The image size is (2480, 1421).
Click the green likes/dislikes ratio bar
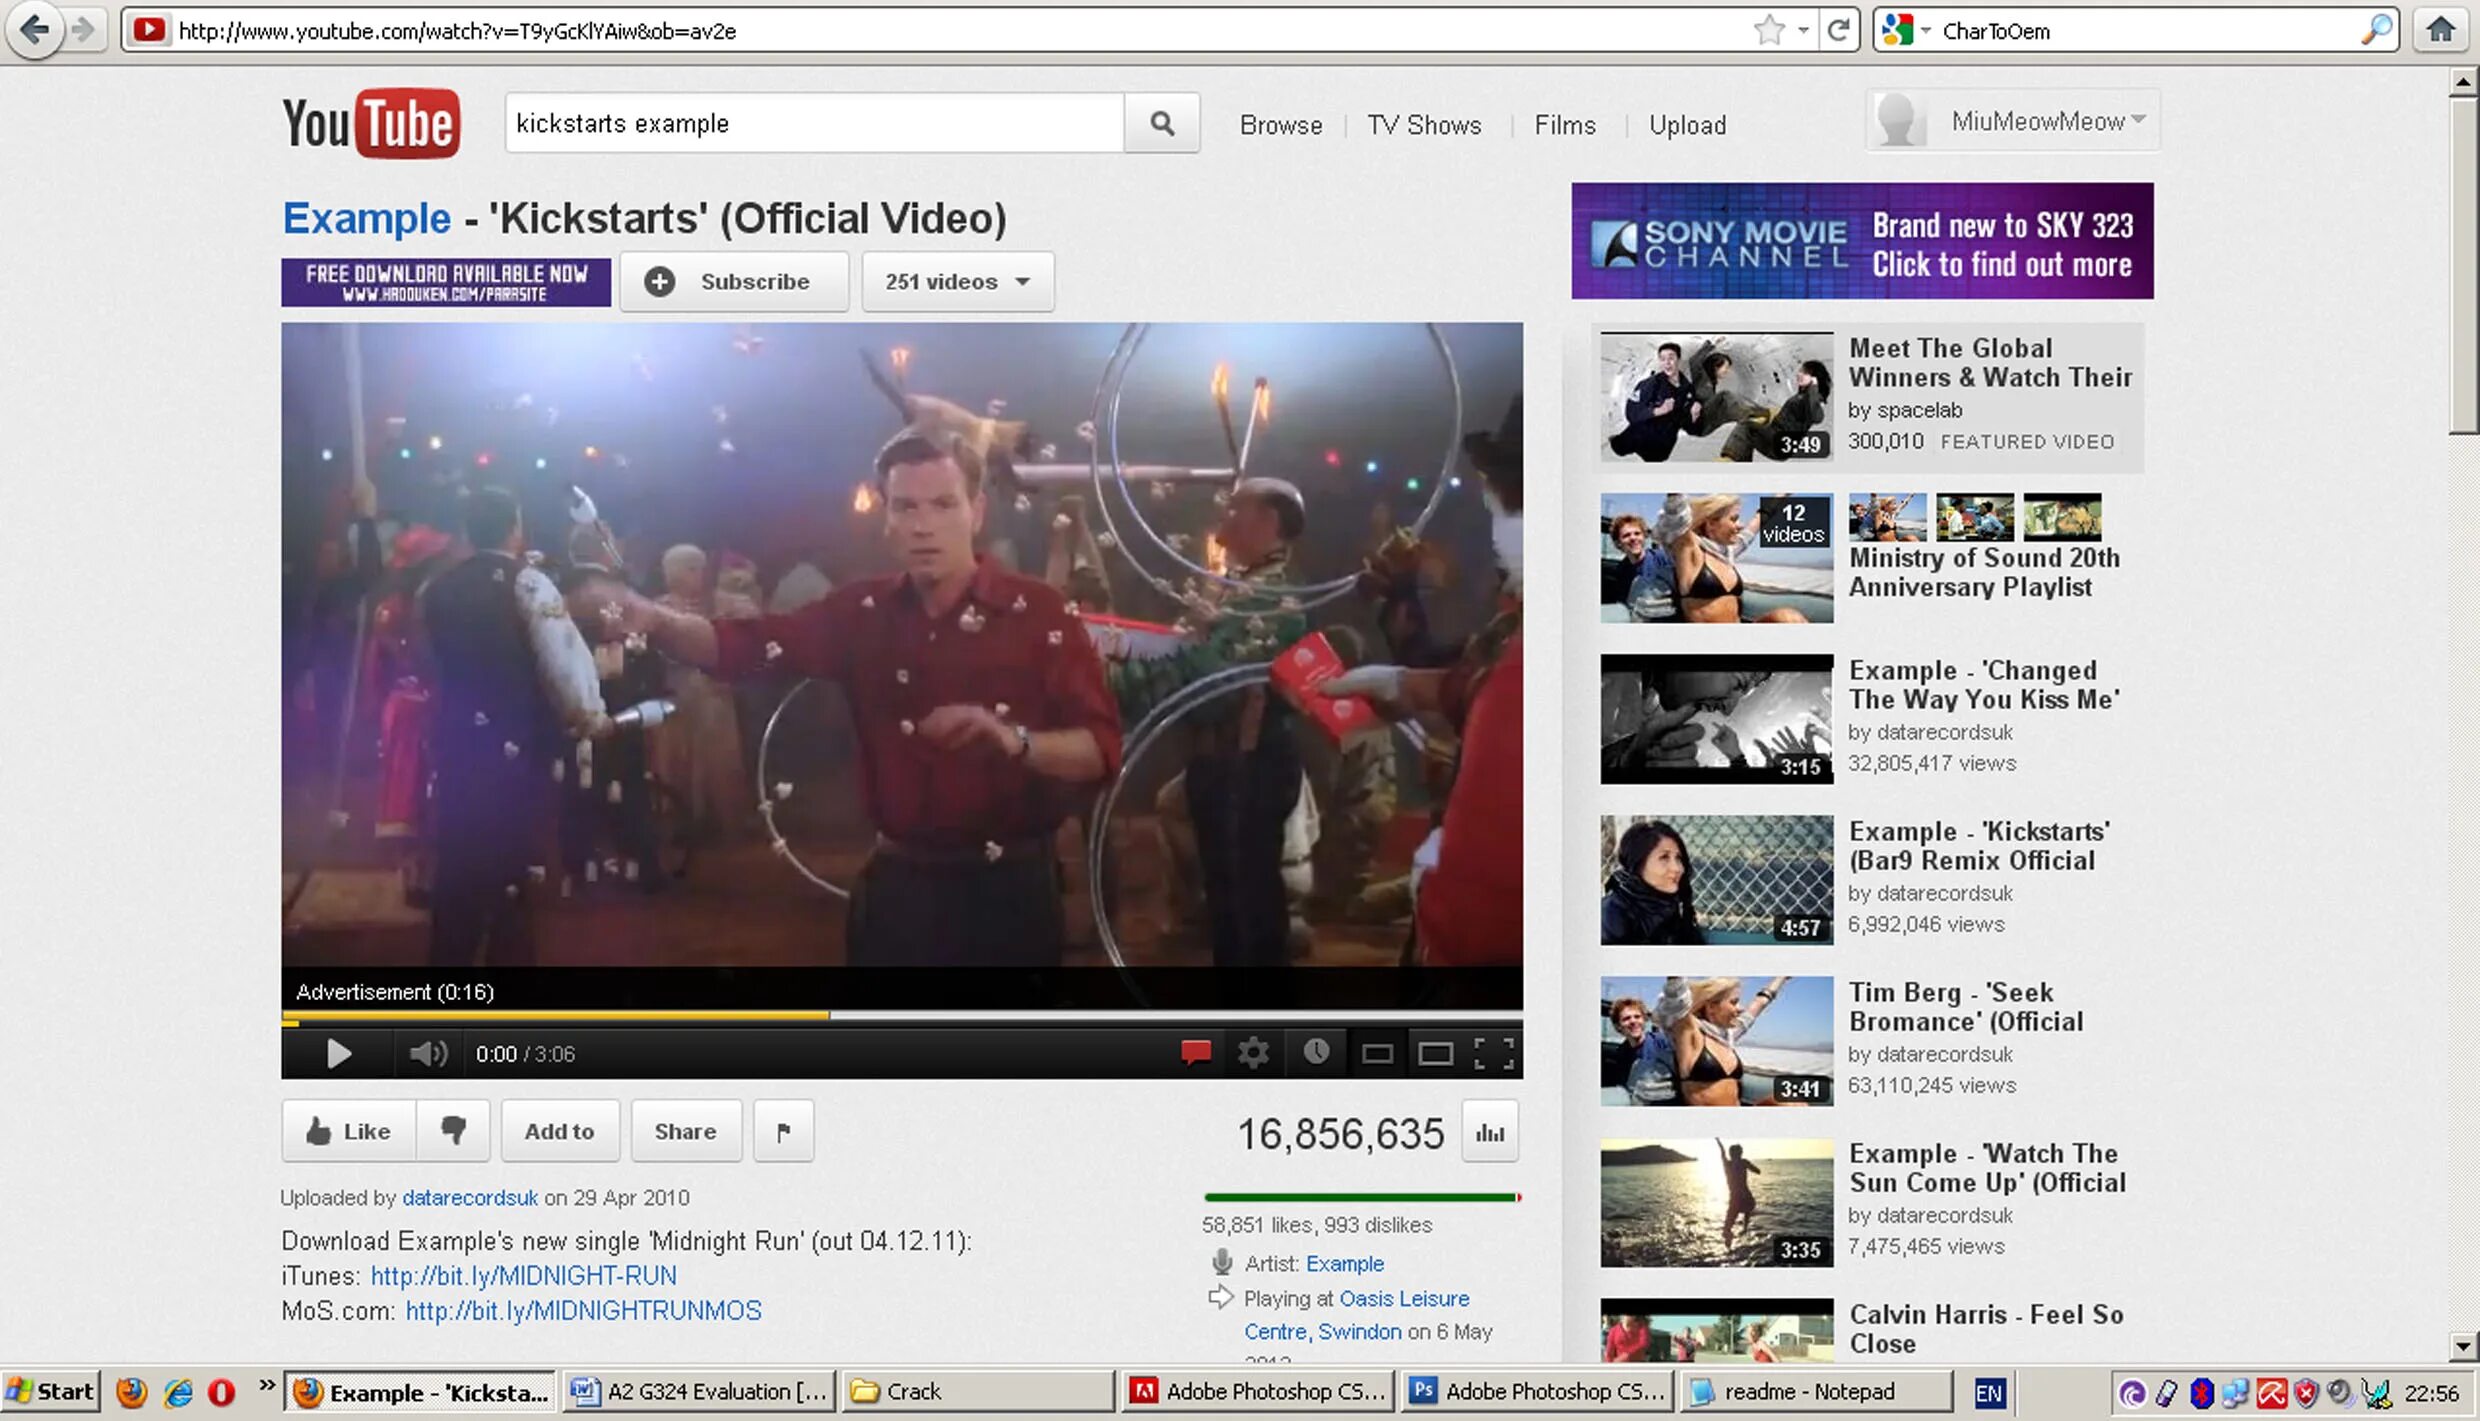[x=1362, y=1197]
